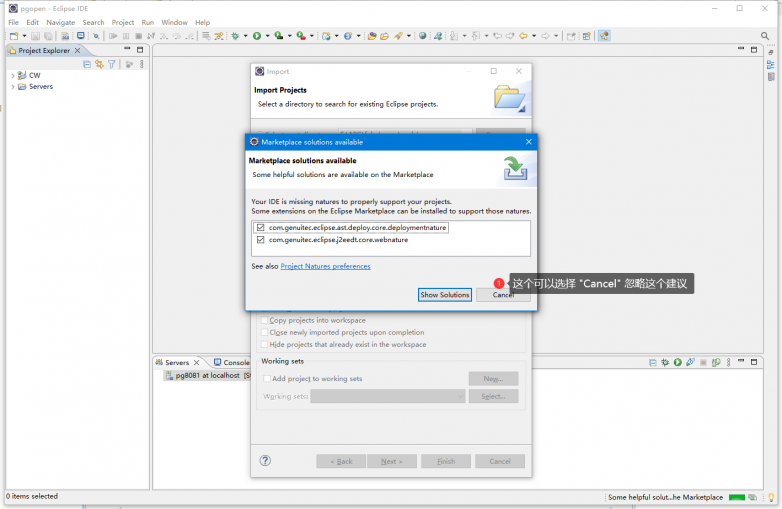Click the filter icon in Project Explorer
The height and width of the screenshot is (509, 782).
coord(112,64)
